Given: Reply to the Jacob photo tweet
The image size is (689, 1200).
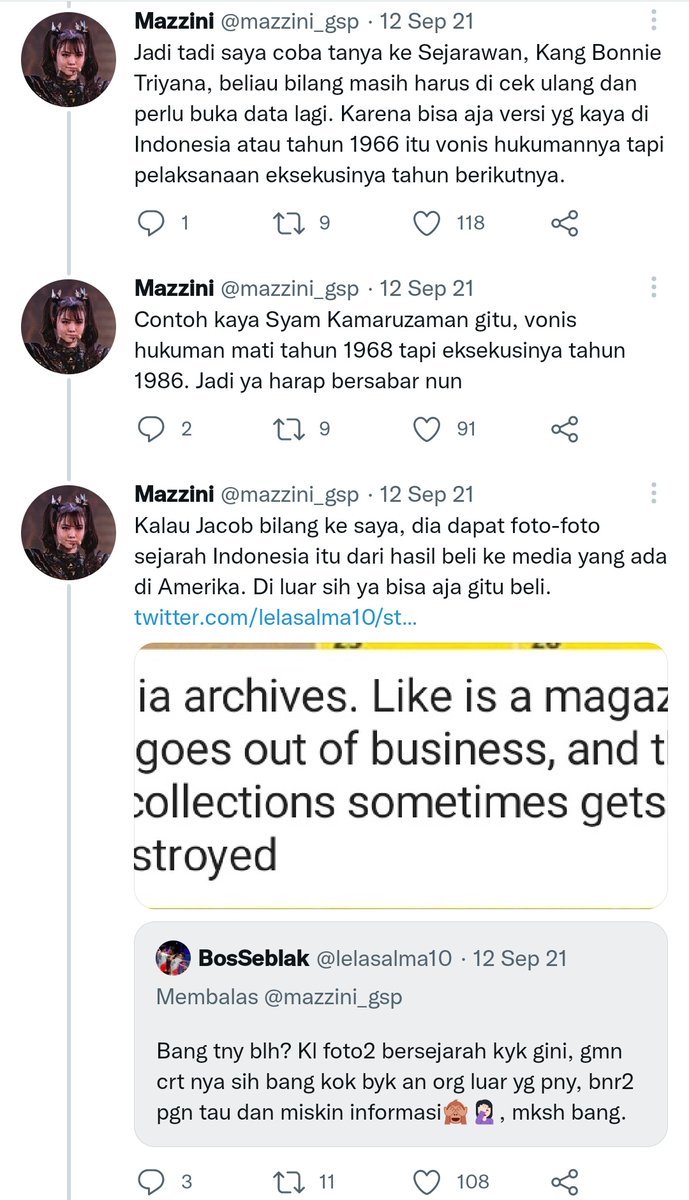Looking at the screenshot, I should coord(150,1181).
